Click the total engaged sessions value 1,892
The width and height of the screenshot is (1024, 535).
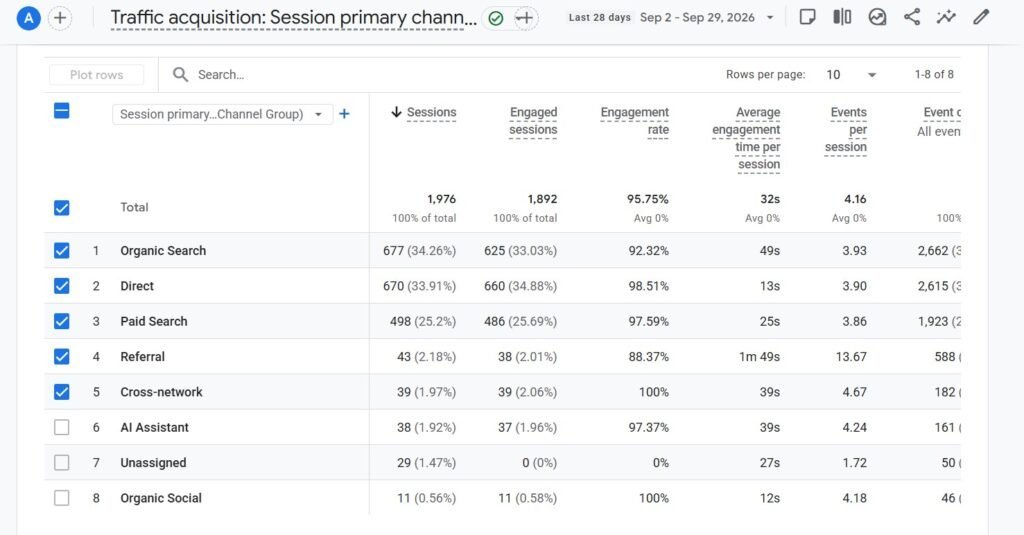point(542,199)
